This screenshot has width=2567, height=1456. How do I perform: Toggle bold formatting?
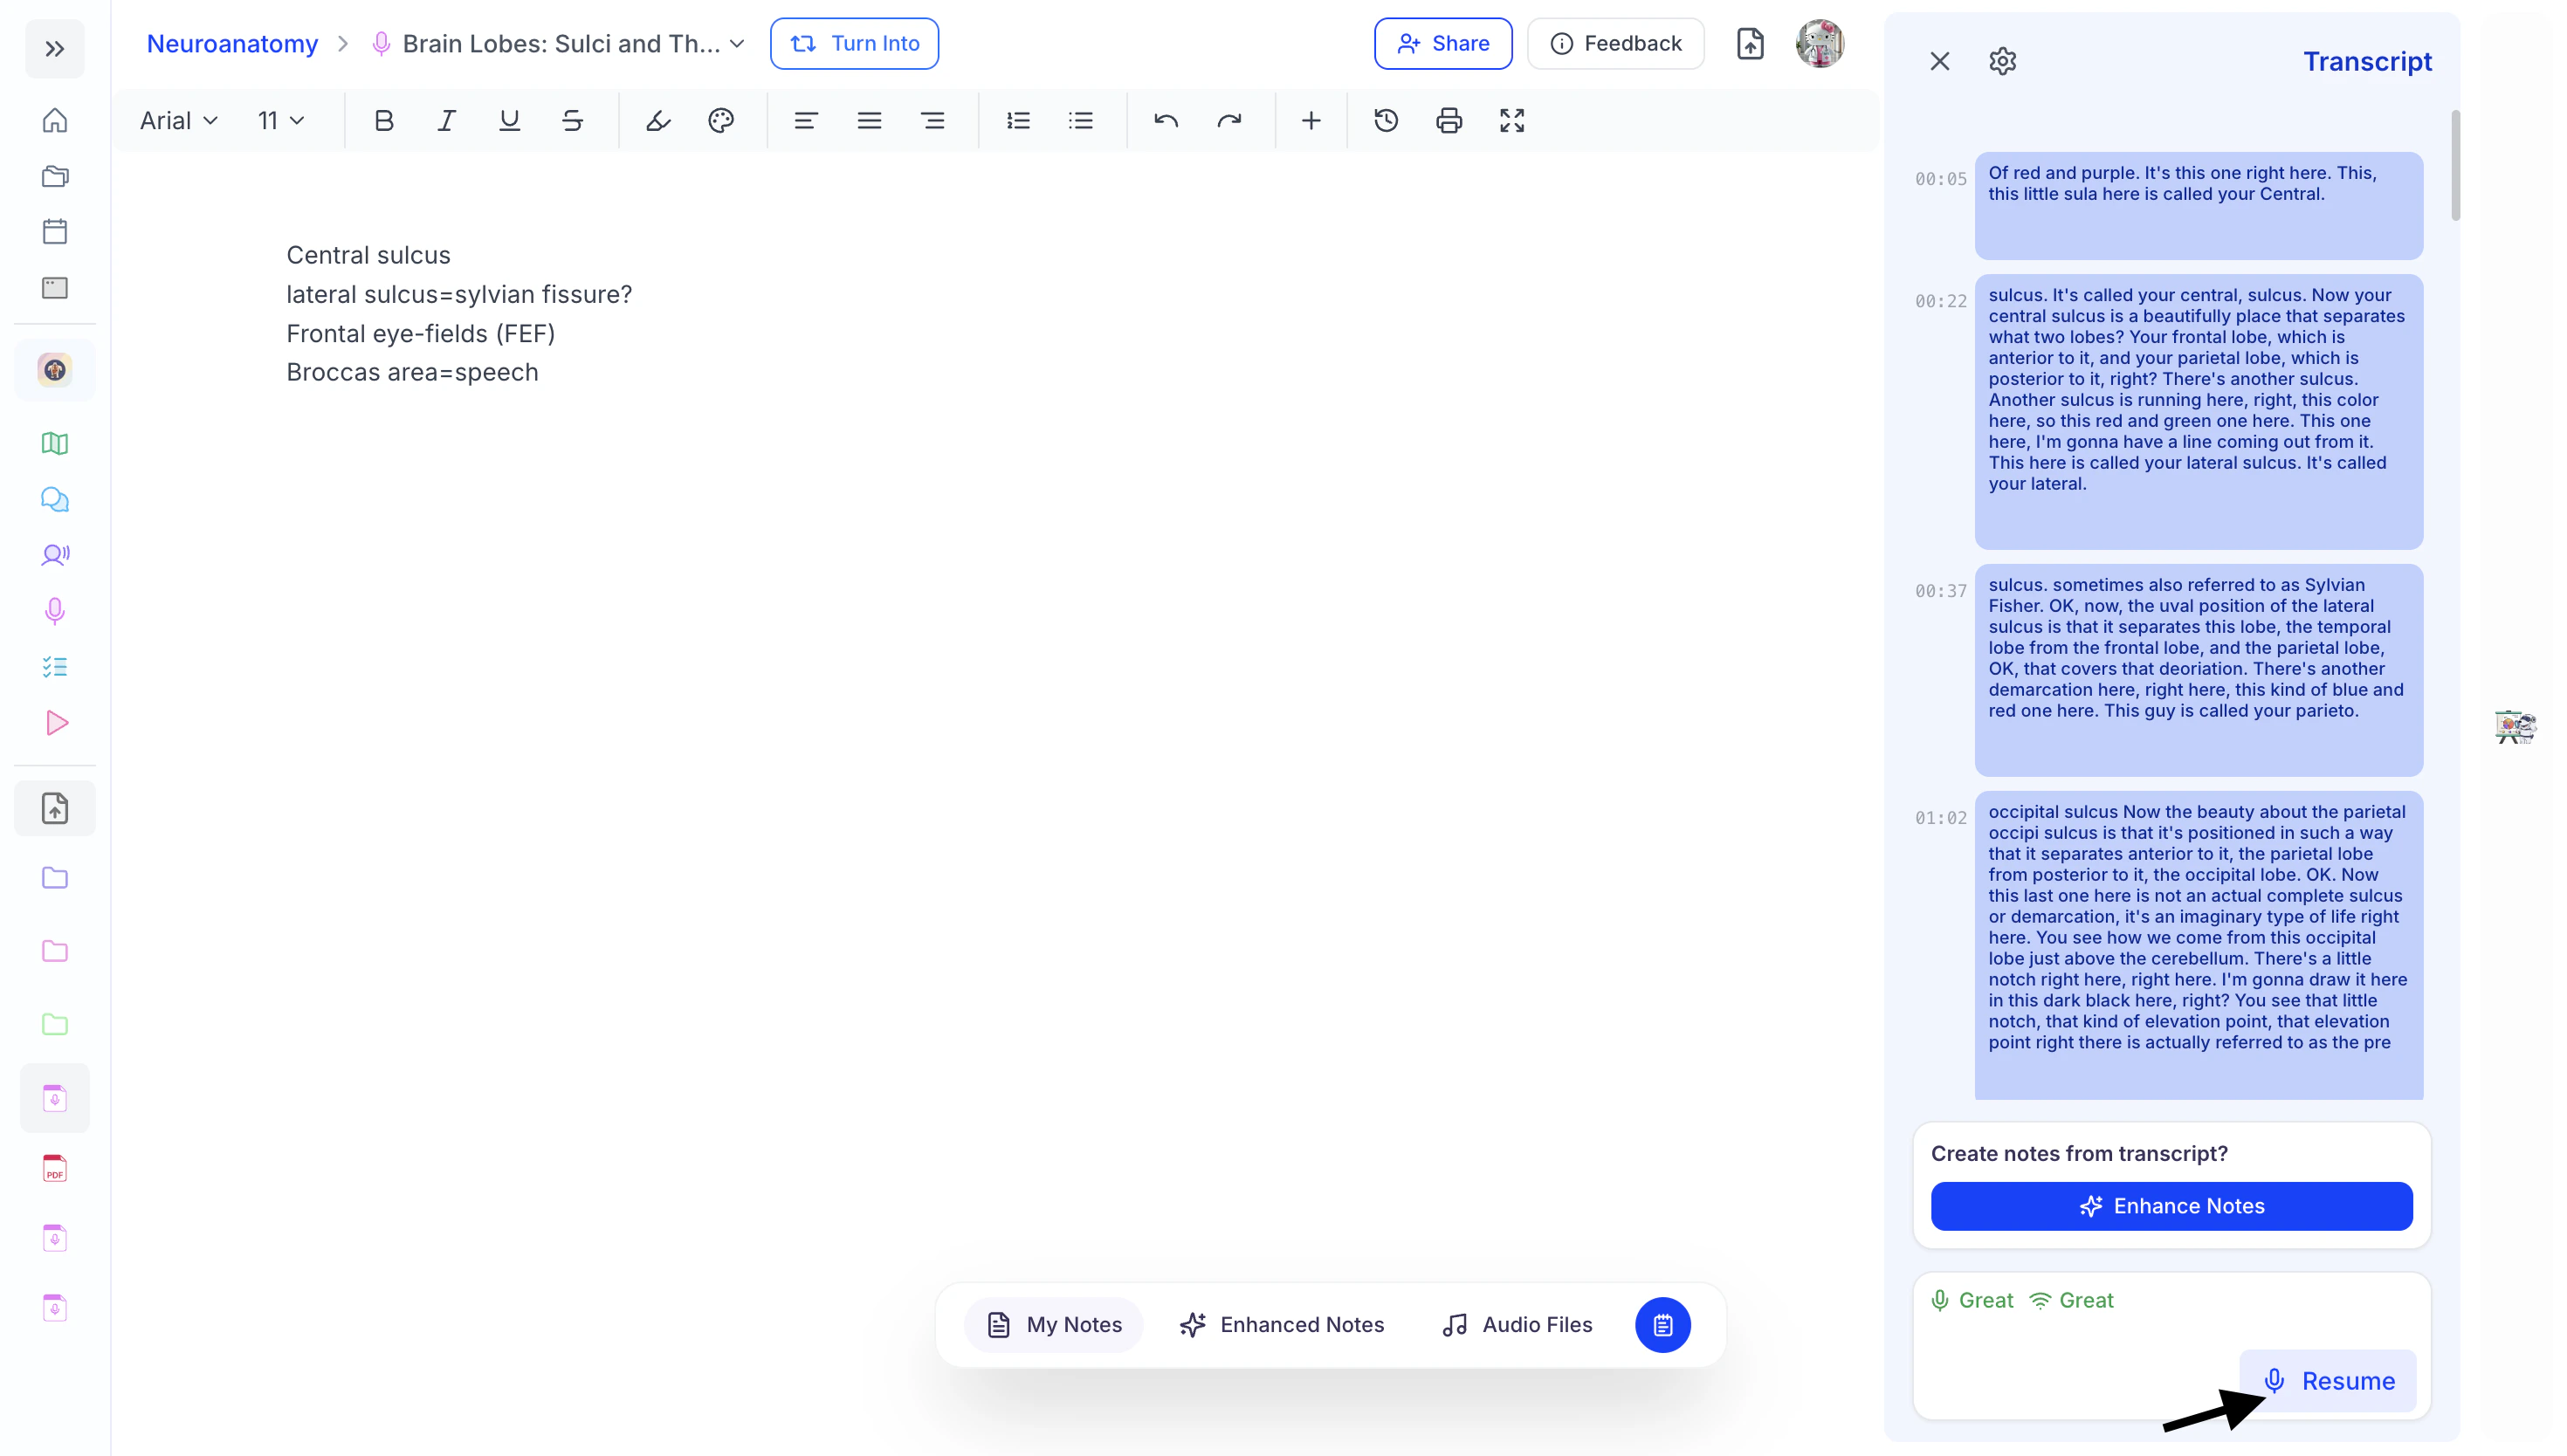[x=384, y=121]
